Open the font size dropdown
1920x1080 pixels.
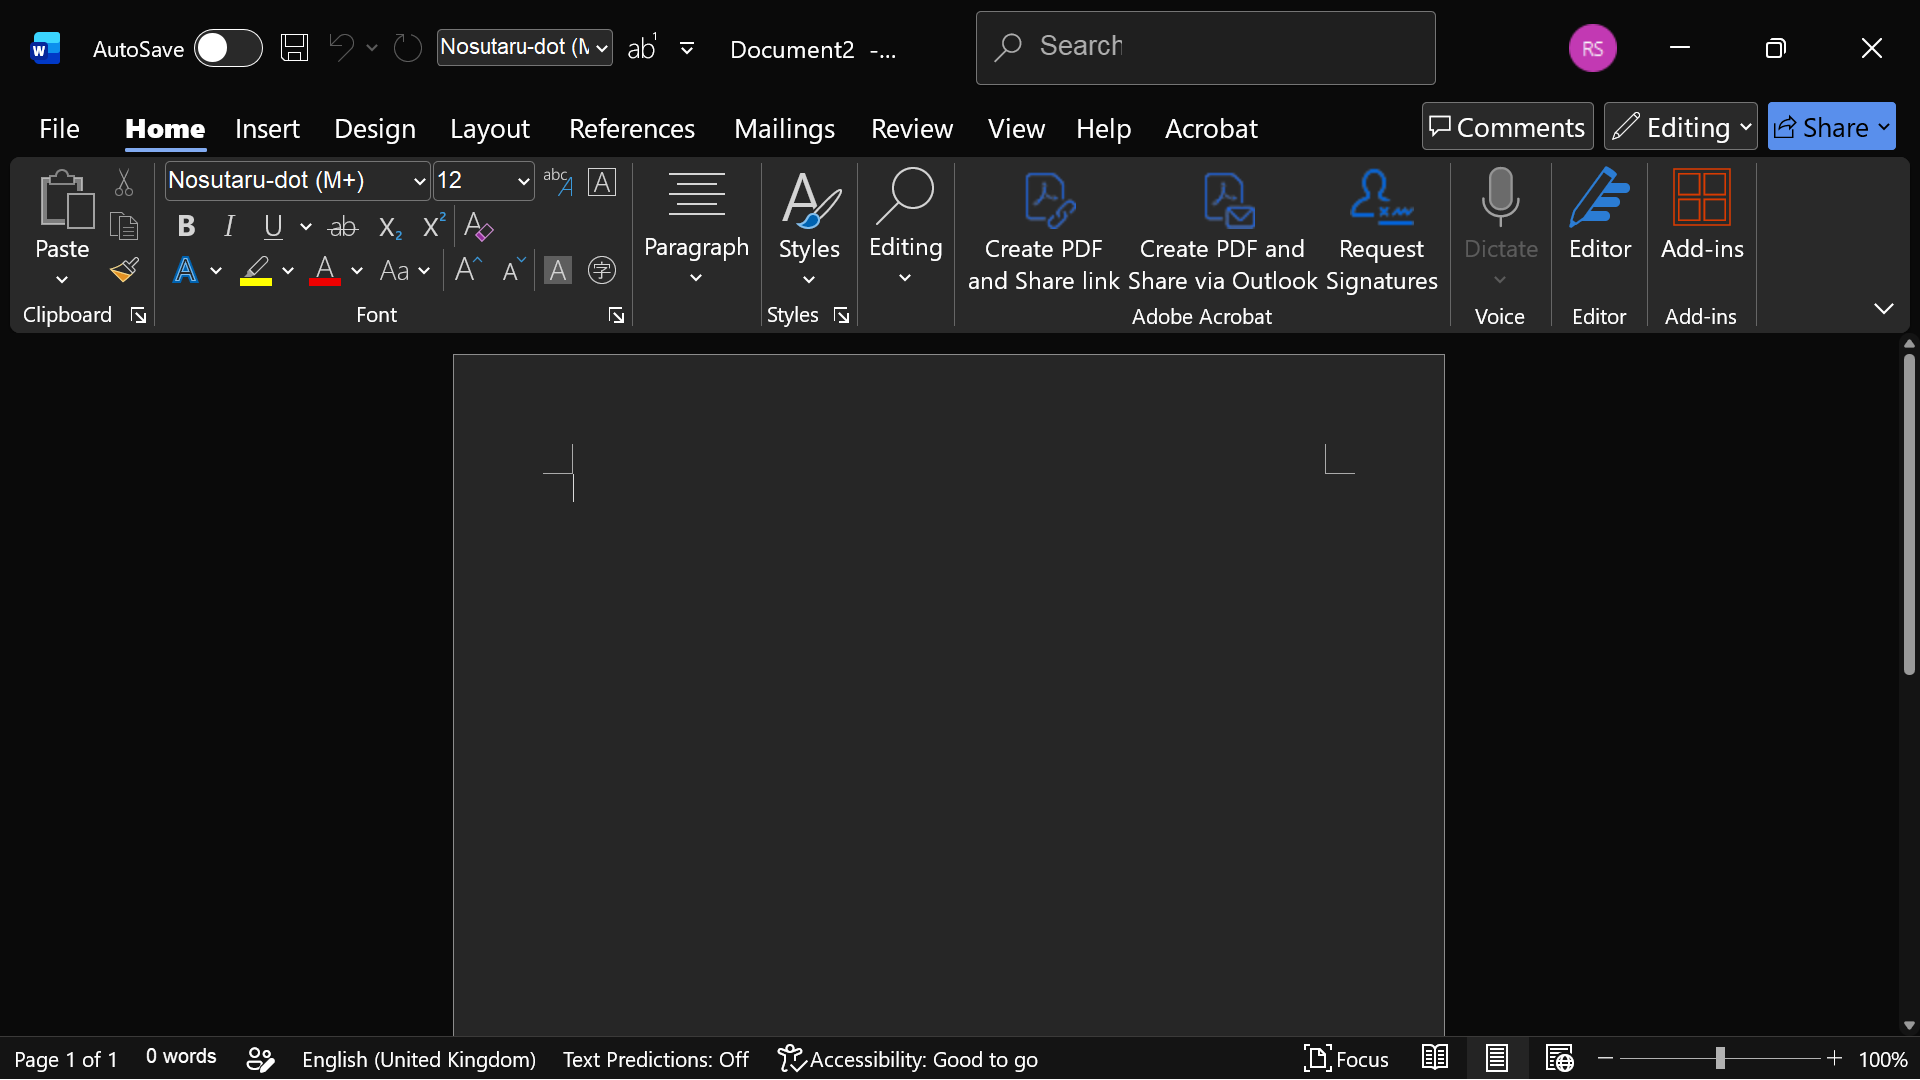tap(523, 181)
